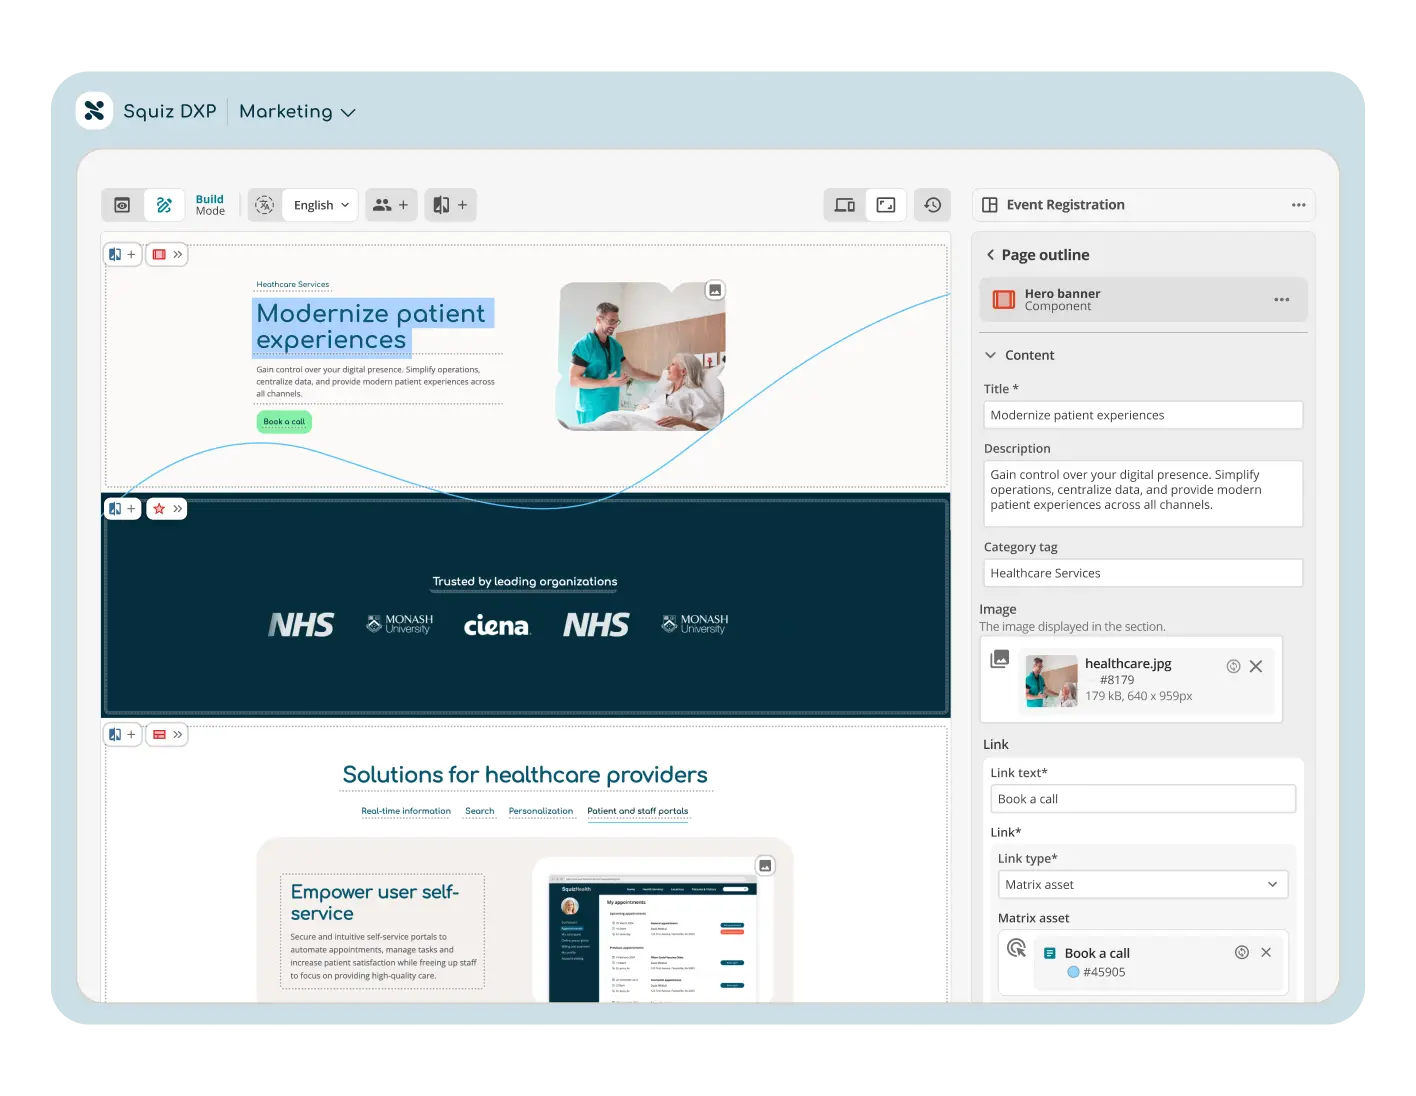Open the version history icon
1416x1096 pixels.
tap(932, 205)
